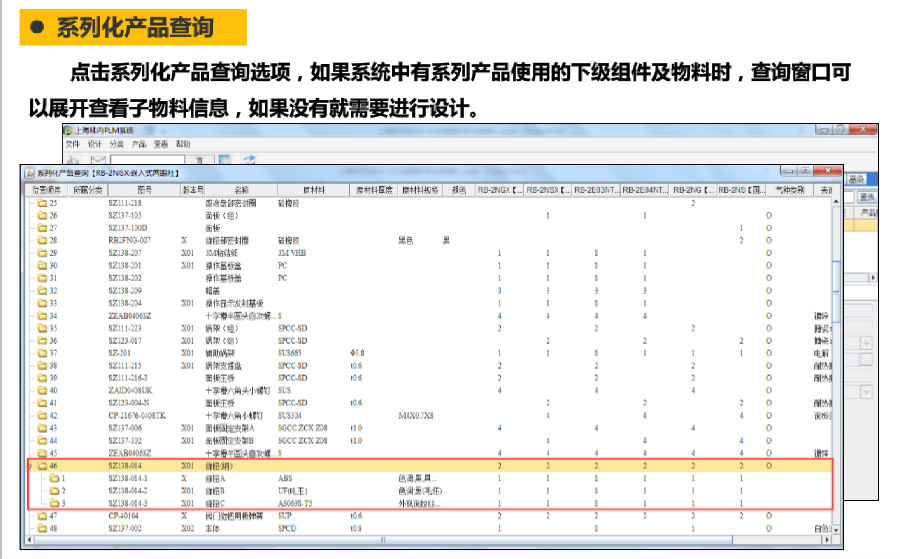Click the folder icon of row 29
Viewport: 900px width, 559px height.
click(42, 253)
